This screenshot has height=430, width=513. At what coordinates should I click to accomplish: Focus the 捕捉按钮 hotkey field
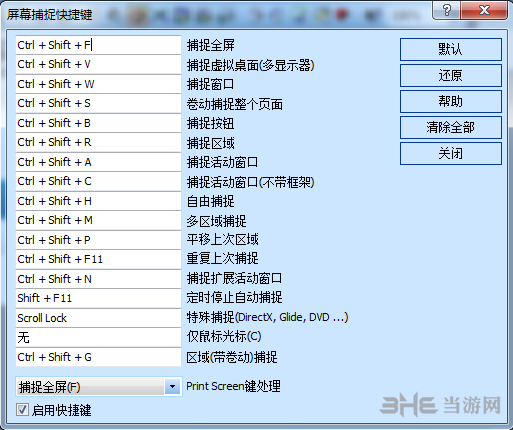(x=98, y=123)
